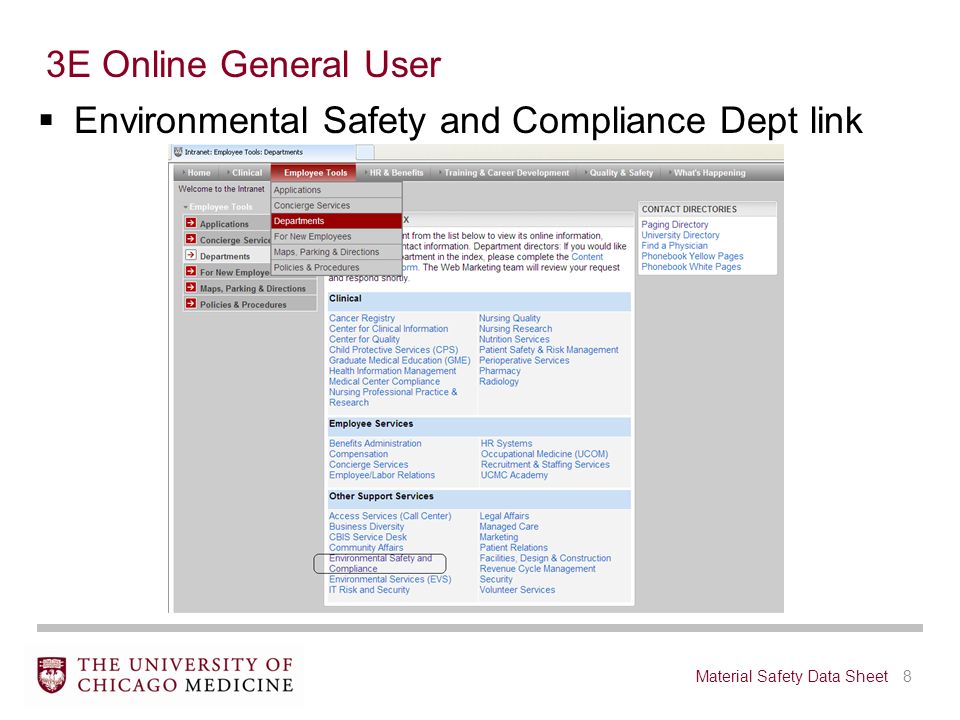
Task: Open Occupational Medicine (UCOM) link
Action: pyautogui.click(x=544, y=454)
